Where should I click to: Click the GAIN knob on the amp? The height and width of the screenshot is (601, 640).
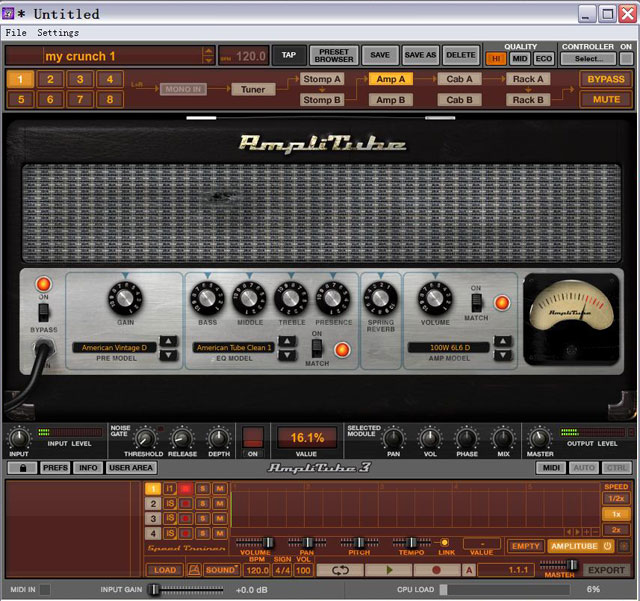tap(125, 298)
